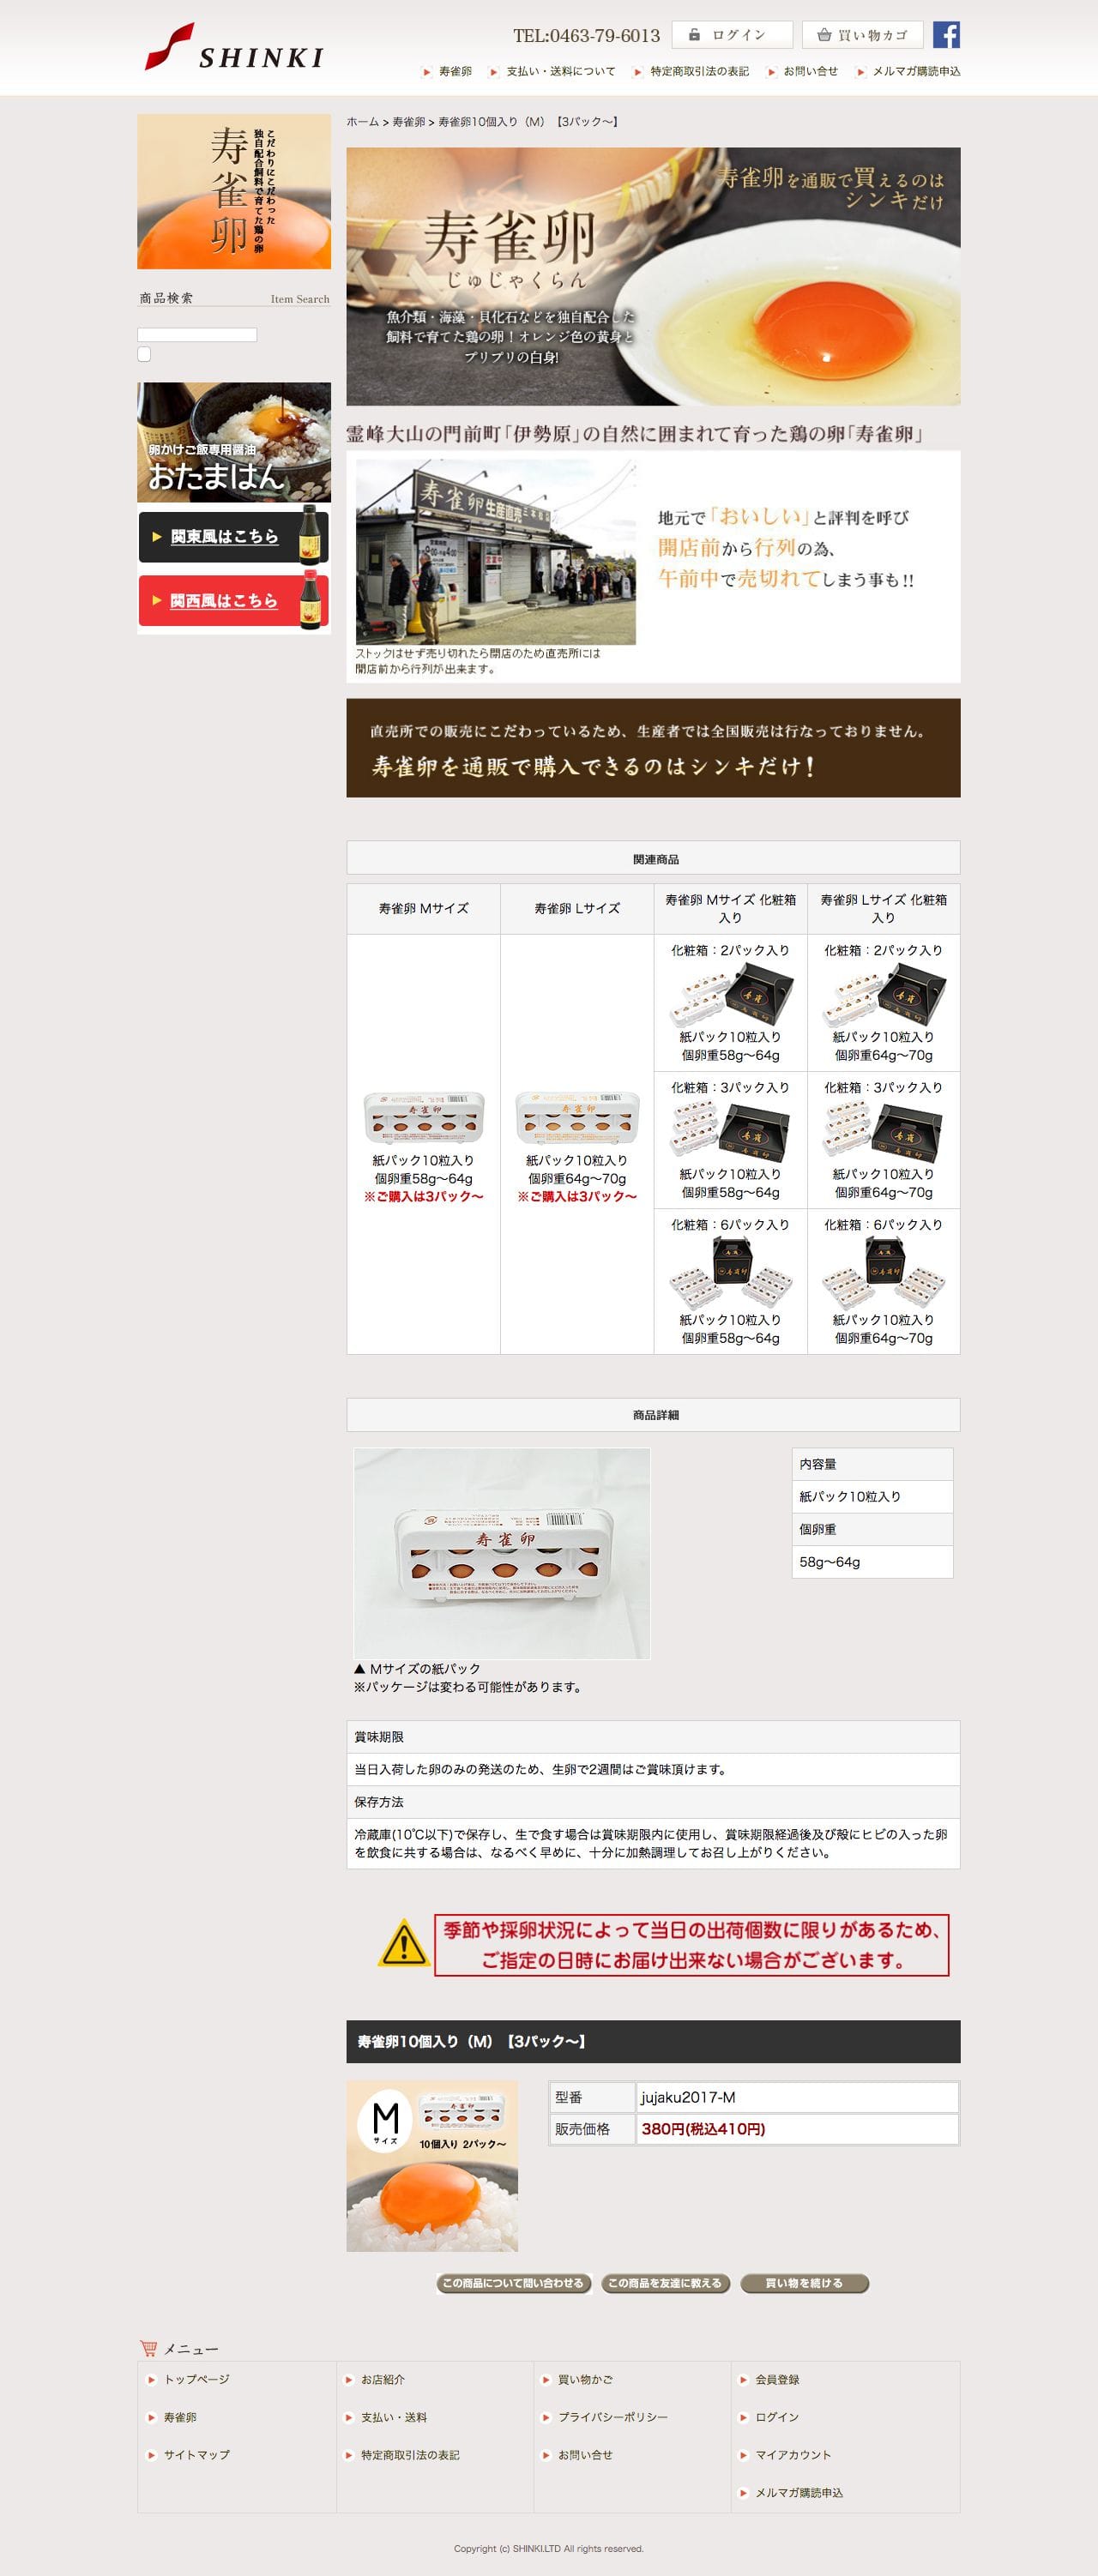
Task: Click the SHINKI logo
Action: click(234, 48)
